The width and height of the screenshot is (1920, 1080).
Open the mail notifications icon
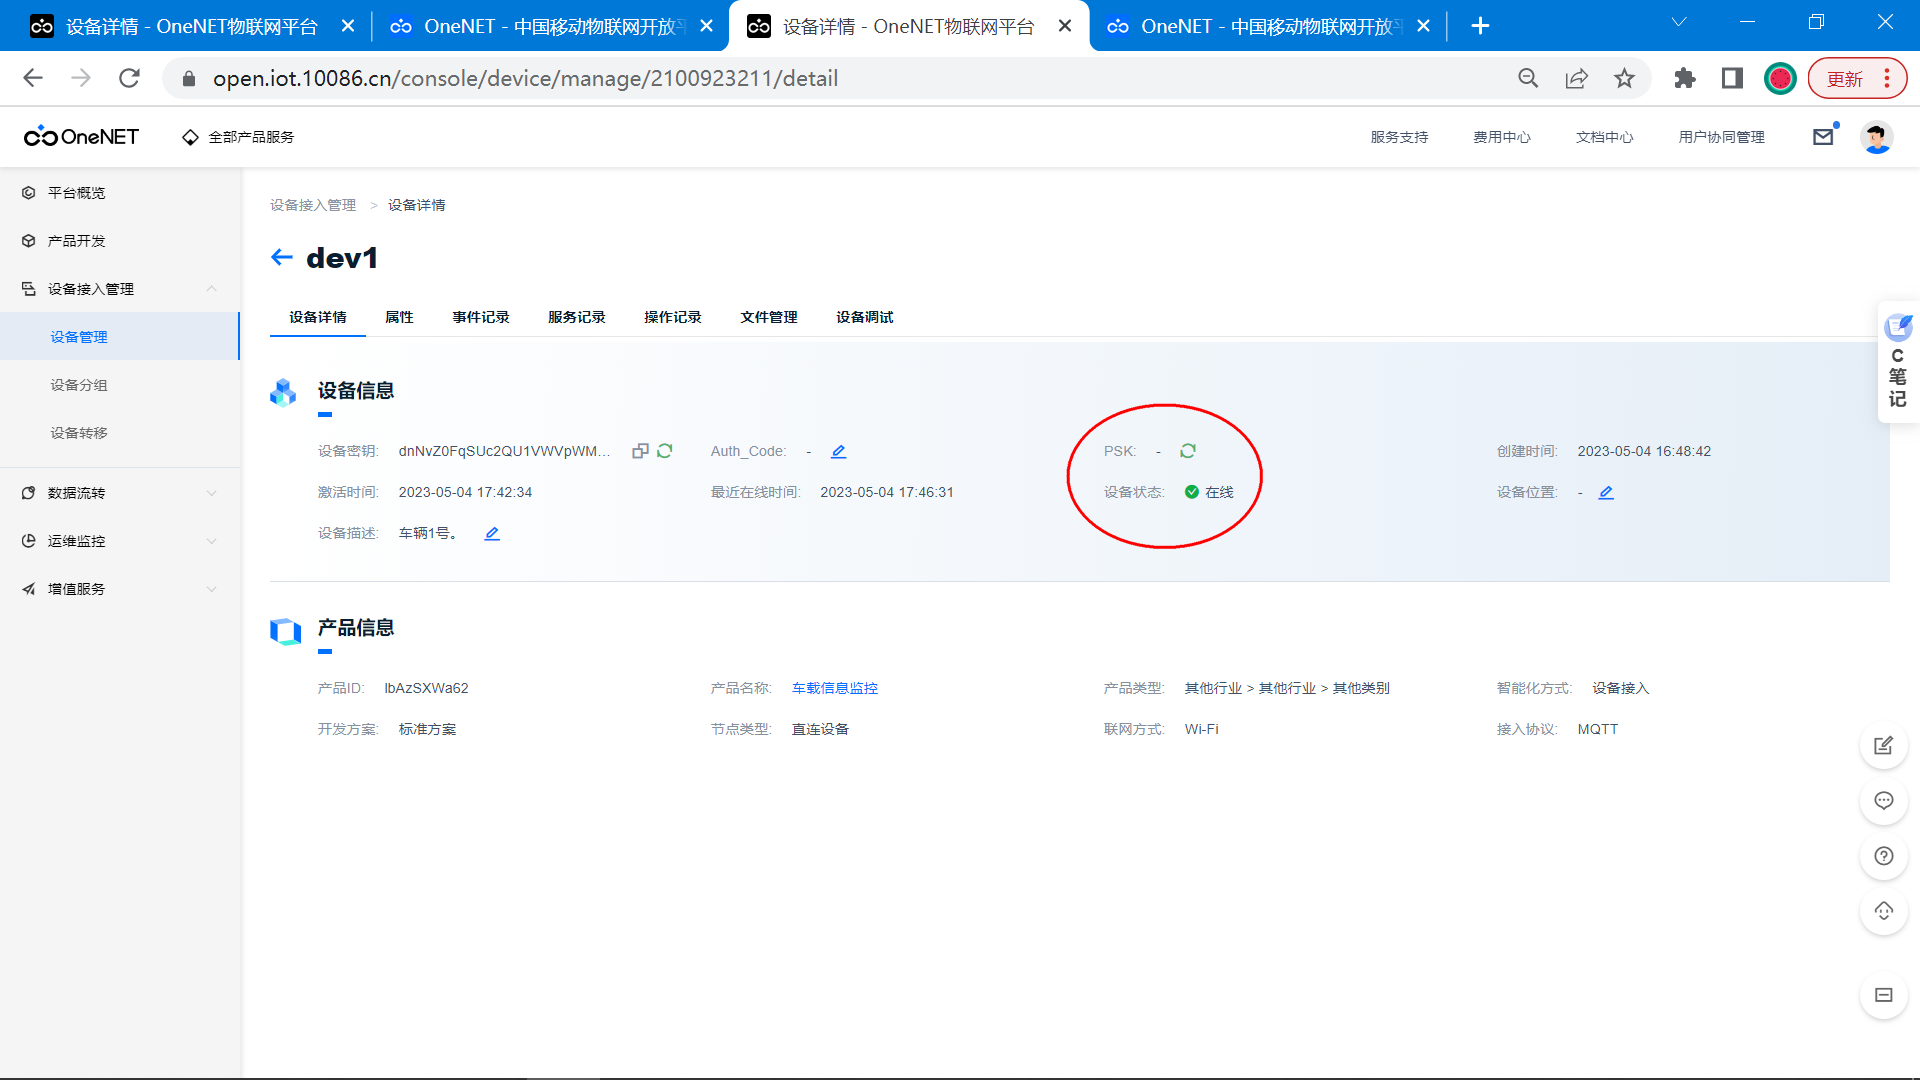[x=1823, y=137]
